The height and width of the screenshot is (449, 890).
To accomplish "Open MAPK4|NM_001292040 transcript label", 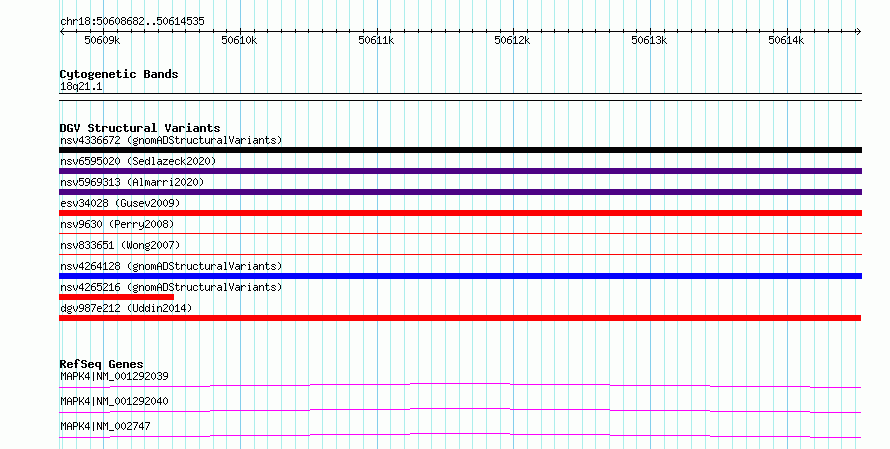I will point(114,401).
